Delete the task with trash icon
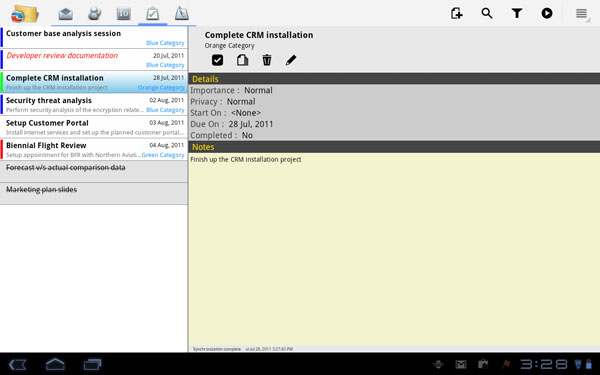Image resolution: width=600 pixels, height=375 pixels. (x=267, y=60)
